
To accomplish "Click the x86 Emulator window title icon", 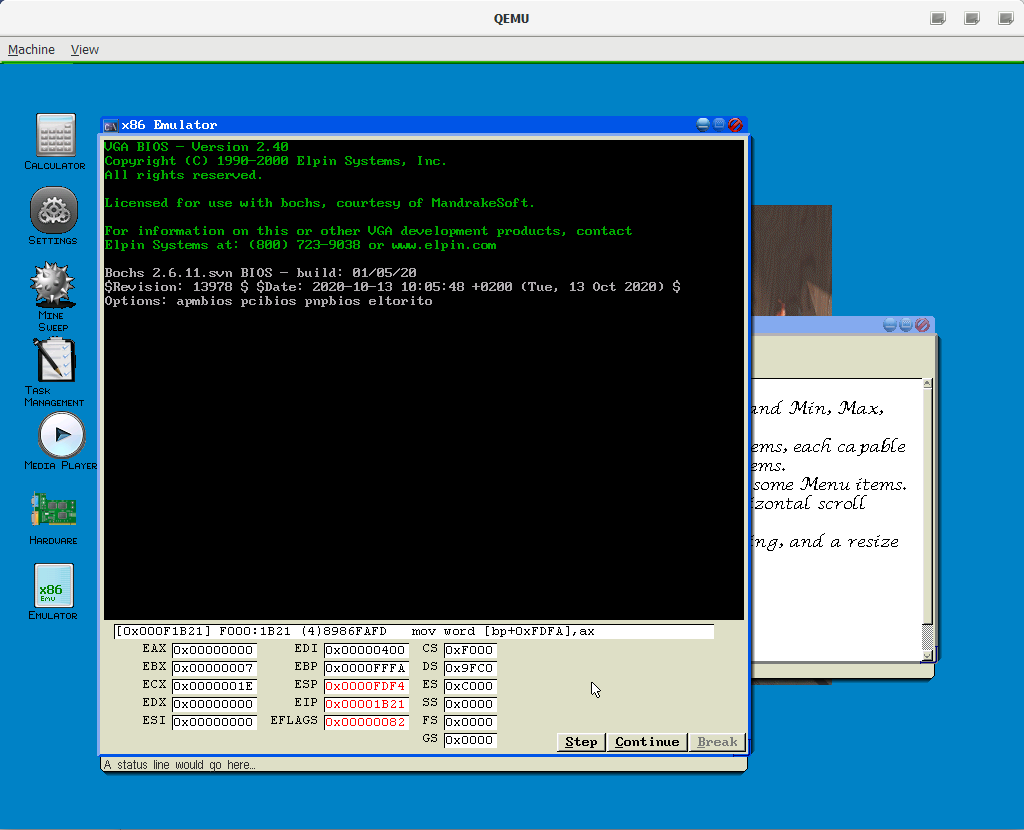I will pos(110,125).
